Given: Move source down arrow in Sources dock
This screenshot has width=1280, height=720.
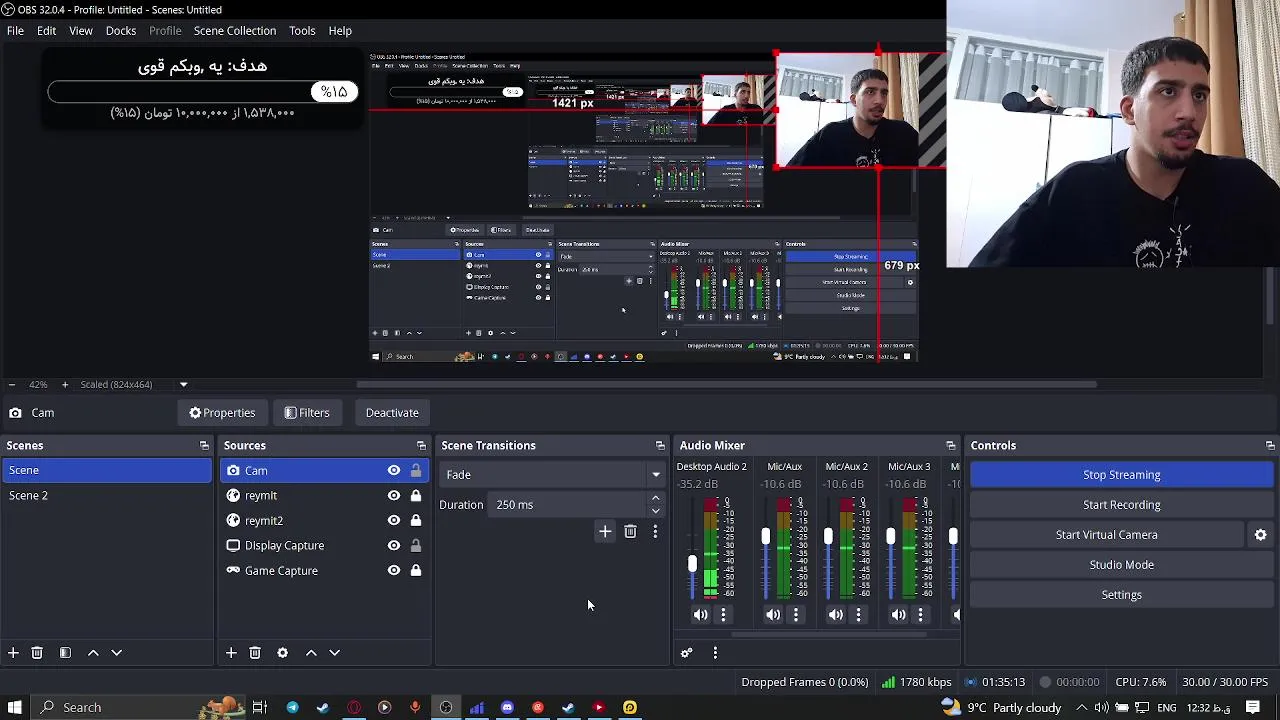Looking at the screenshot, I should click(x=334, y=653).
